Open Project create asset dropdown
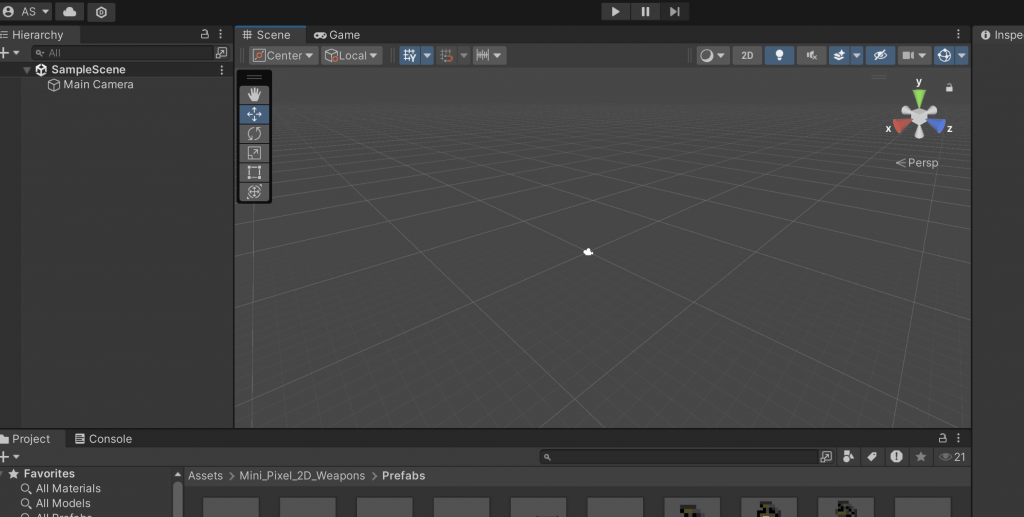 pos(9,457)
